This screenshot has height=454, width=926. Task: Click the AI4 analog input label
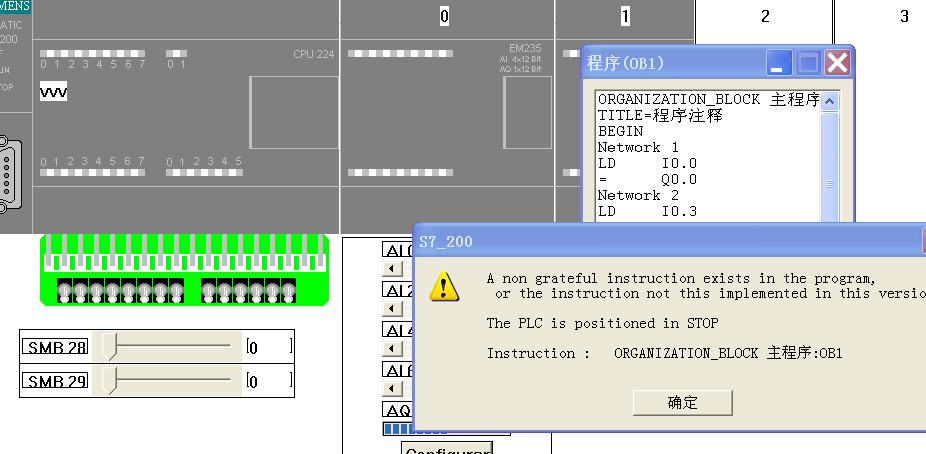[398, 329]
